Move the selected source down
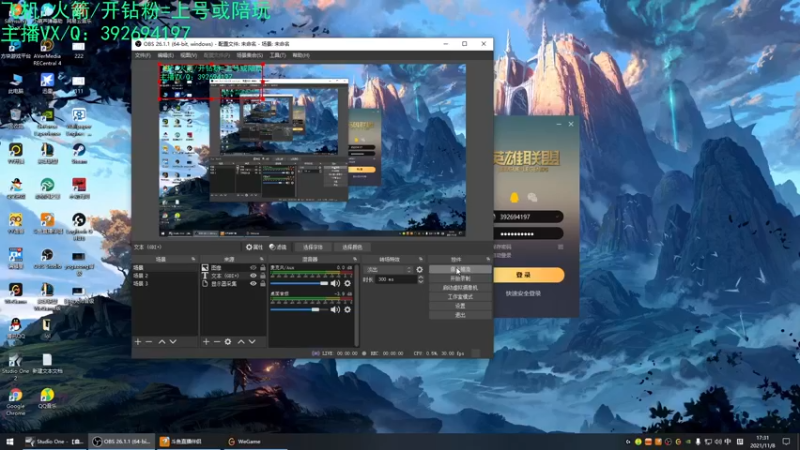 [252, 341]
